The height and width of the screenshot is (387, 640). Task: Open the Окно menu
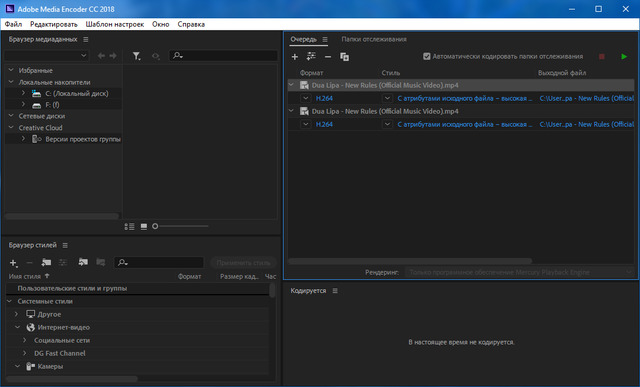tap(161, 24)
